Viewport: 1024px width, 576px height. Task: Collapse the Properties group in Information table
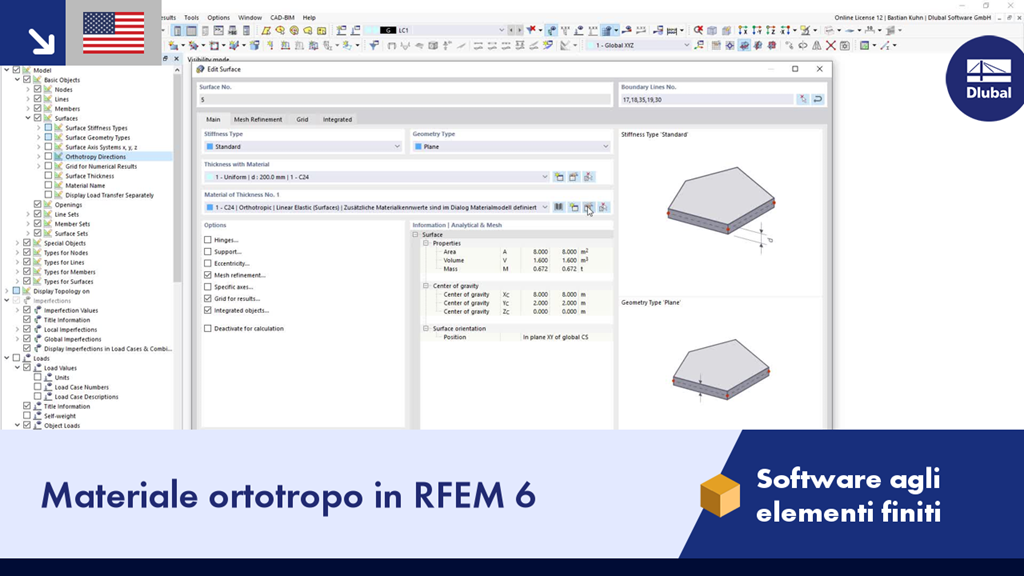pyautogui.click(x=426, y=243)
